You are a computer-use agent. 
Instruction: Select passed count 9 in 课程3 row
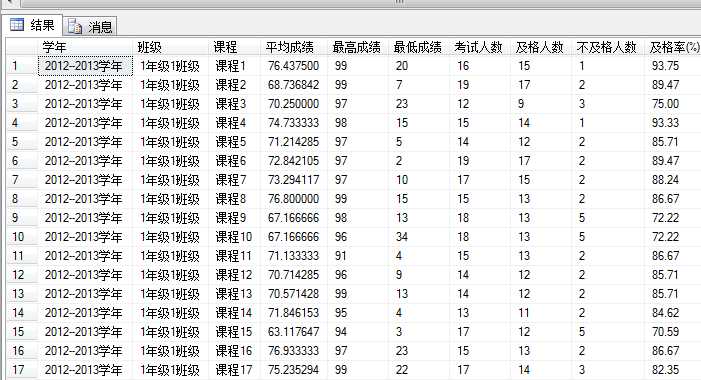point(541,104)
